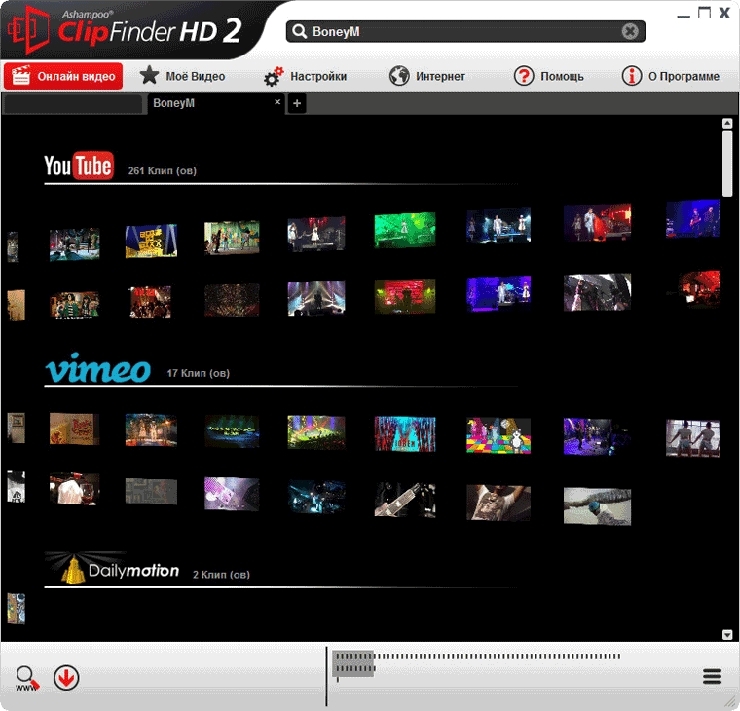Clear the BoneyM search text
This screenshot has height=711, width=740.
pos(630,31)
